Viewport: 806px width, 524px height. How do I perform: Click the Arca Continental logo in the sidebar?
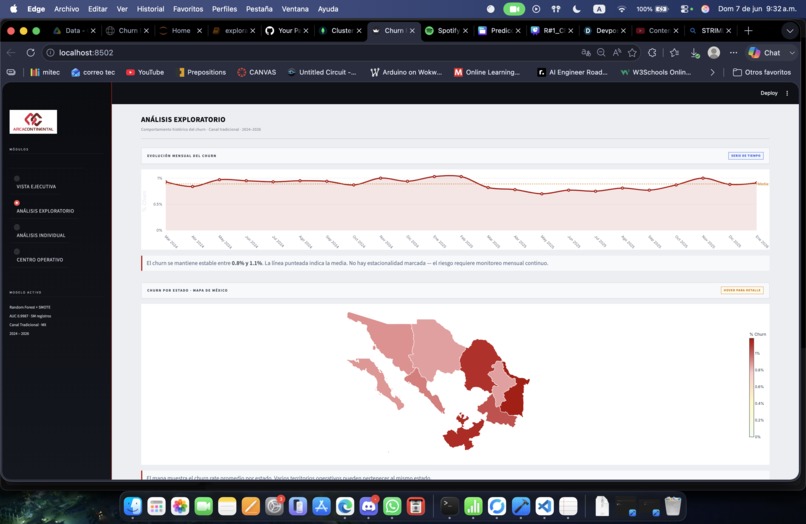(x=33, y=122)
